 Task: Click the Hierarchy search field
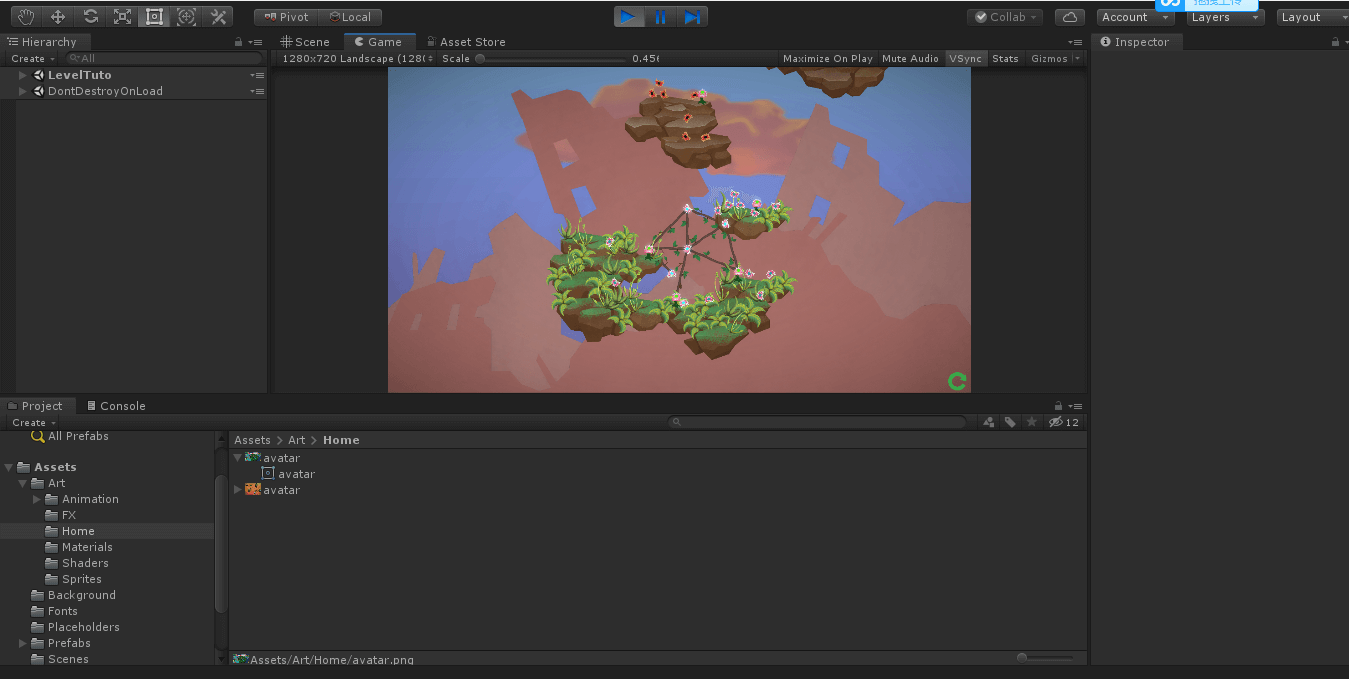pos(163,58)
